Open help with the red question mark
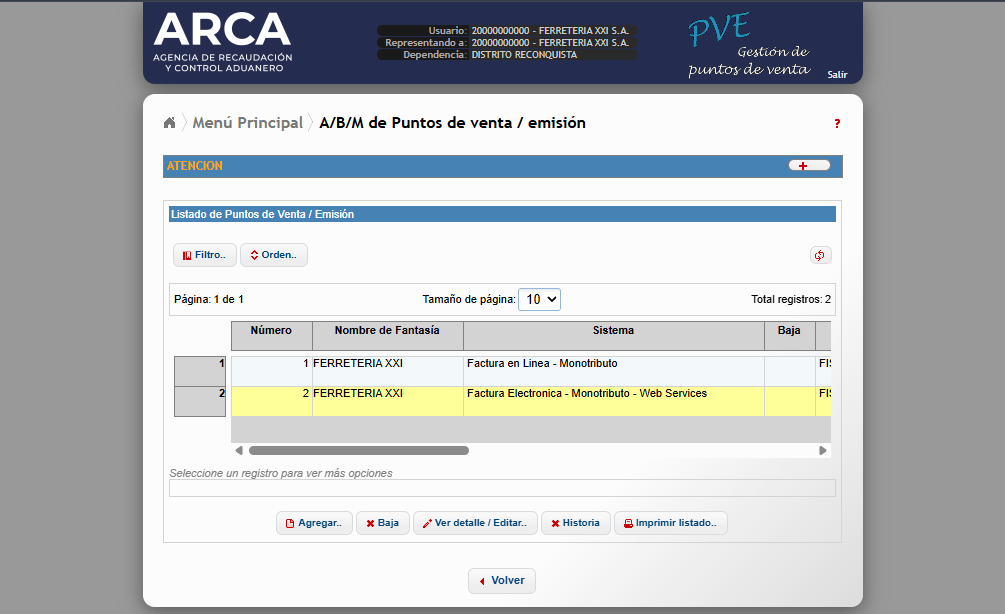The height and width of the screenshot is (614, 1005). tap(836, 124)
